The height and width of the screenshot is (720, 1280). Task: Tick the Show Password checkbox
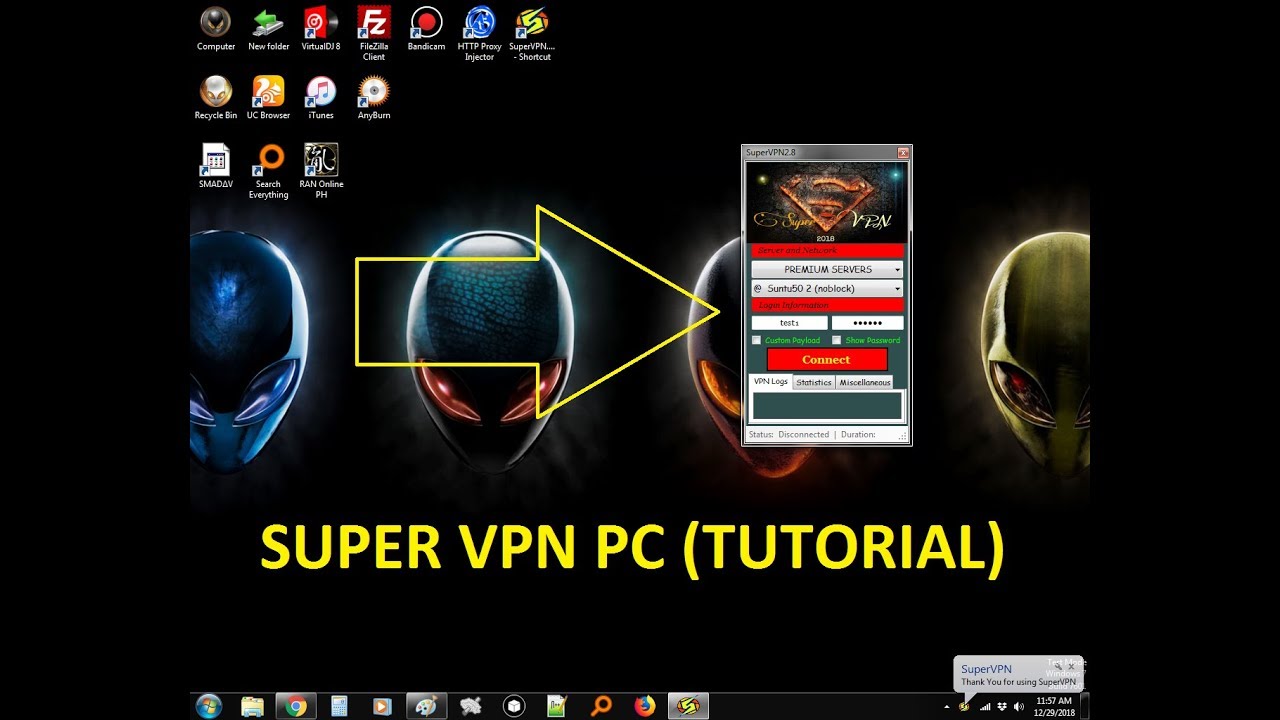click(x=837, y=340)
